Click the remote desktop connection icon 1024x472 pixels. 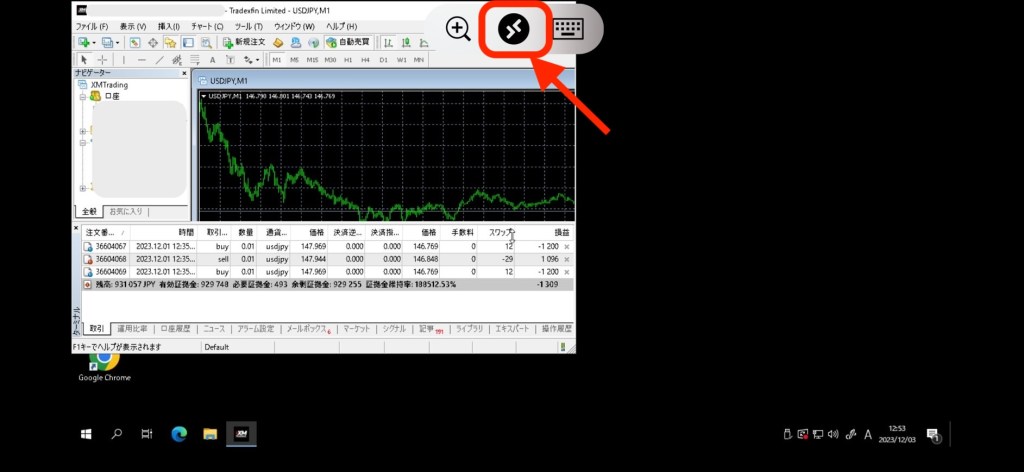click(x=513, y=29)
